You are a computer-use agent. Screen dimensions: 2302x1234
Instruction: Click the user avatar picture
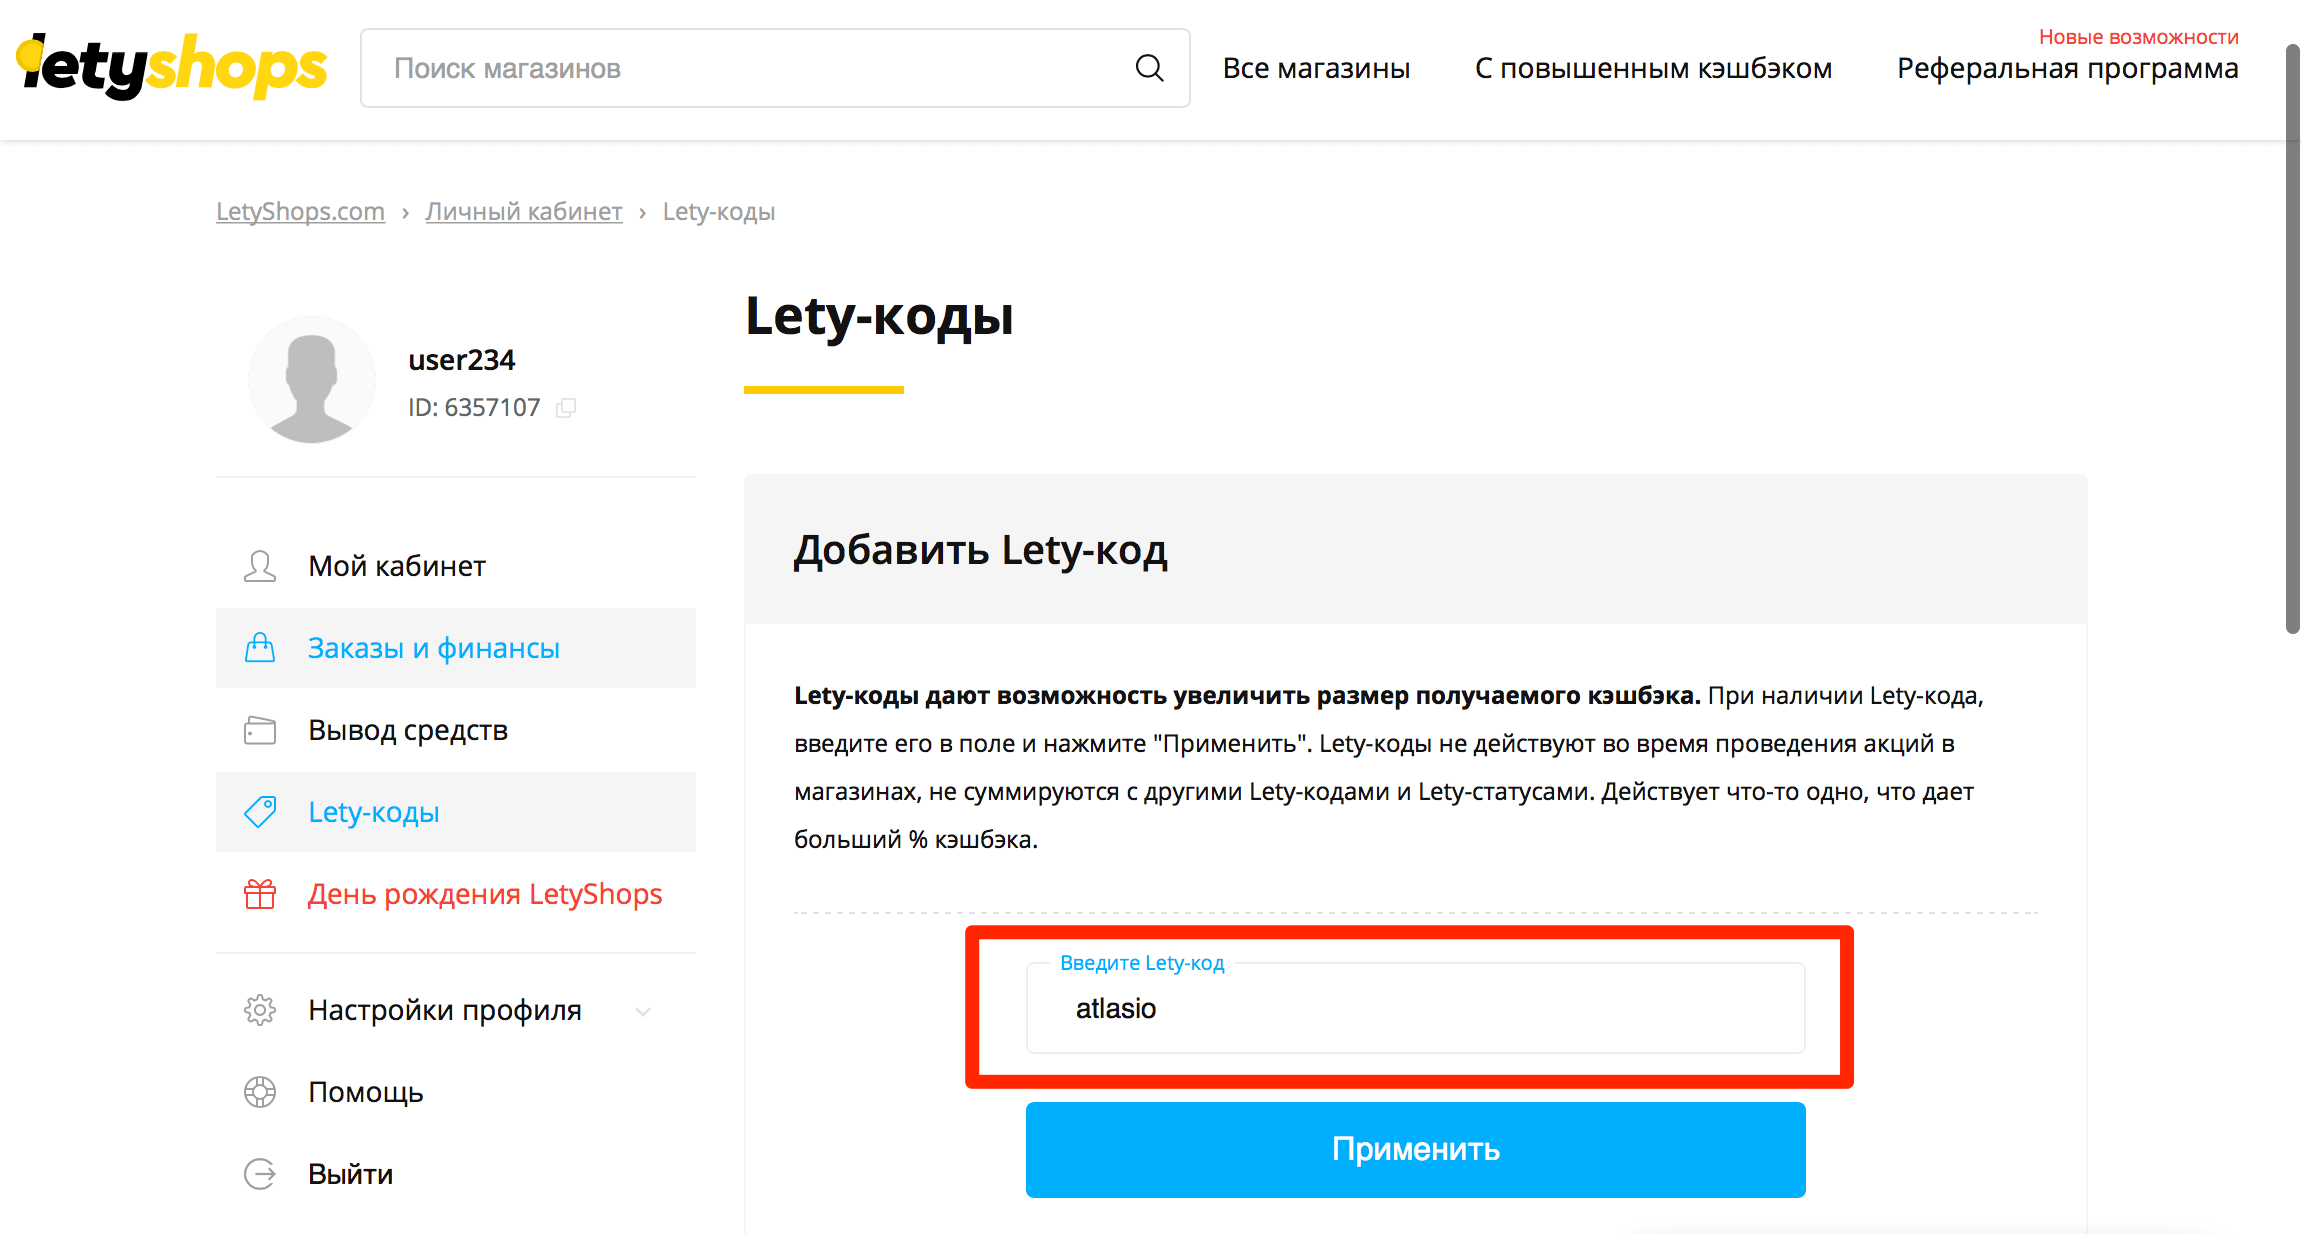click(x=311, y=380)
